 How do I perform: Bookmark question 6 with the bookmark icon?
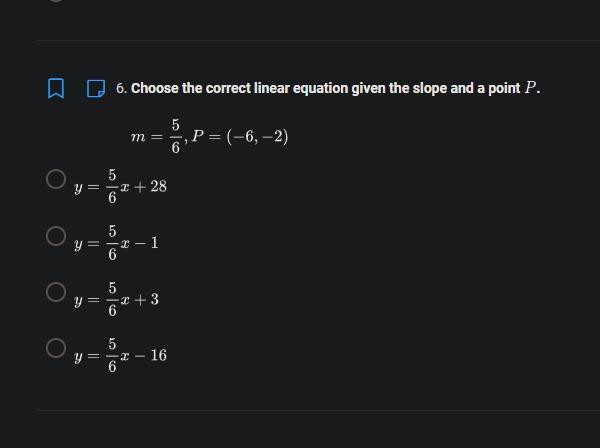click(x=56, y=88)
